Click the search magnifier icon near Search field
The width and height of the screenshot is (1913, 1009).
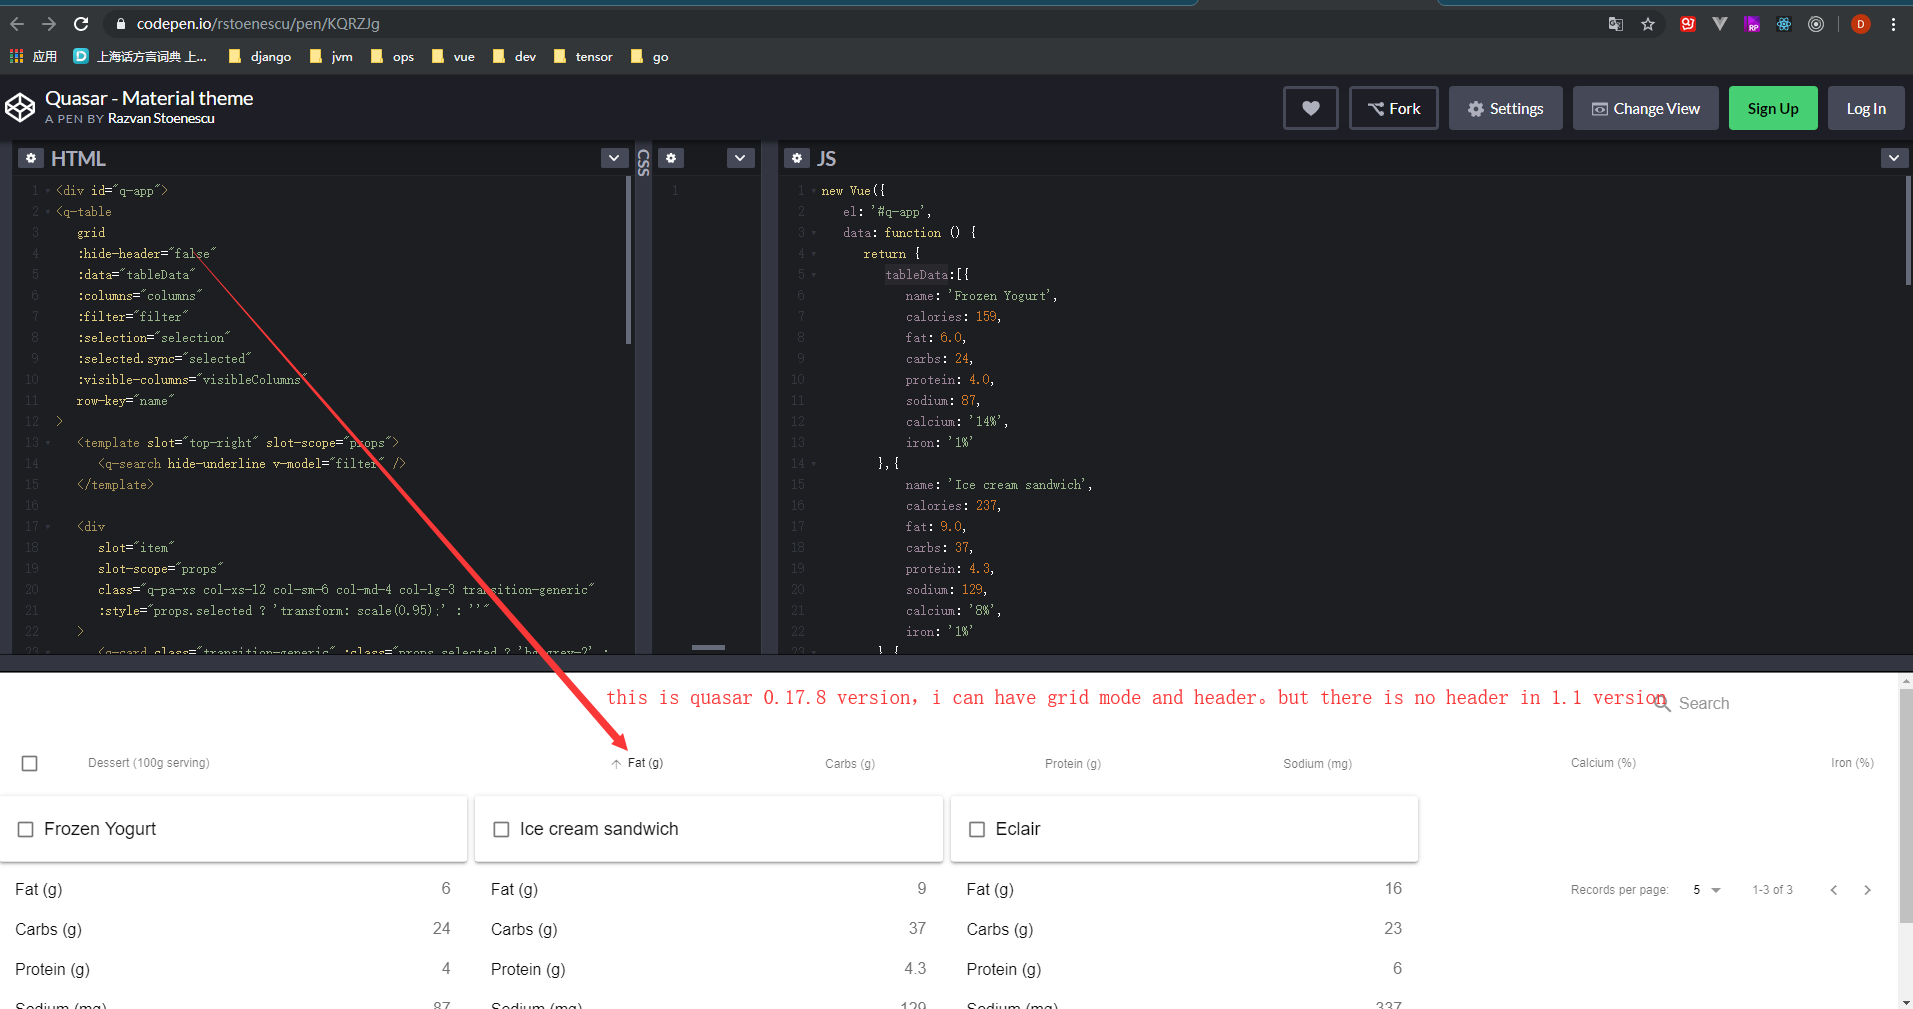(x=1661, y=703)
